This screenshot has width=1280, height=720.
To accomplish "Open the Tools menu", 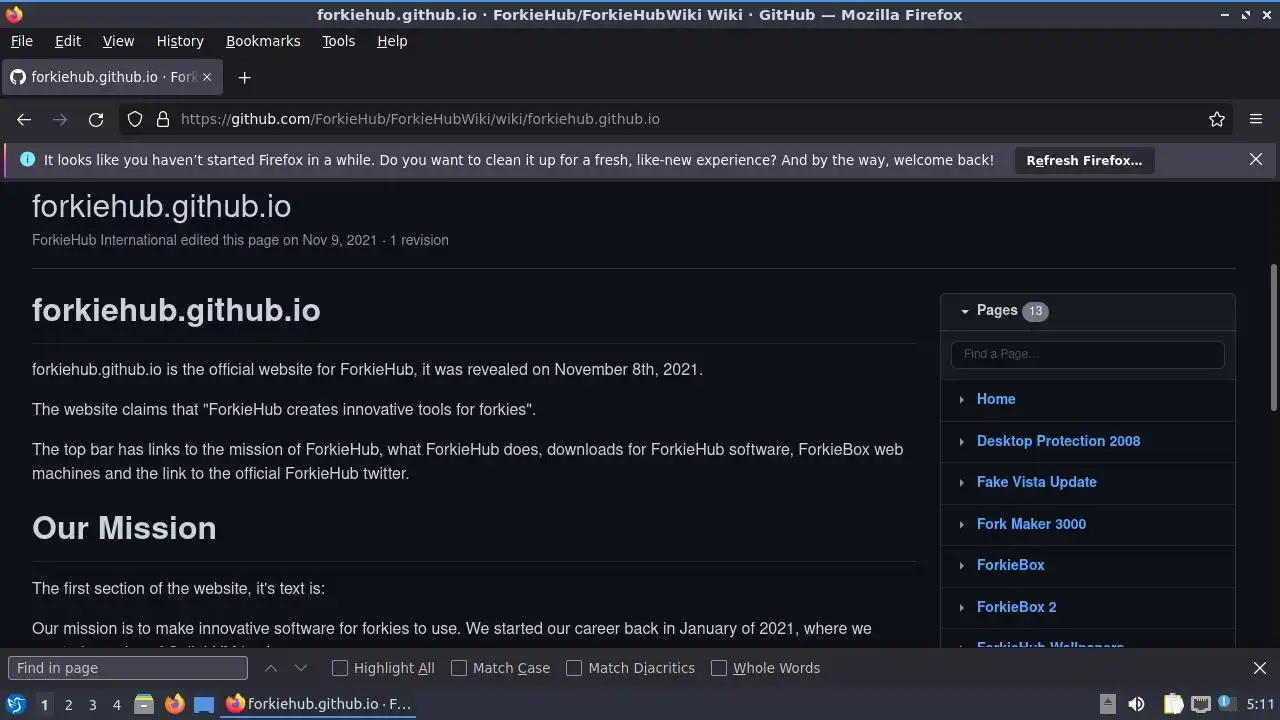I will (x=338, y=41).
